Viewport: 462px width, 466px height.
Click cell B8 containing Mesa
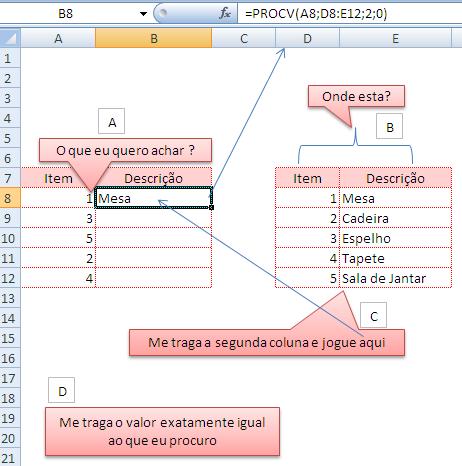pyautogui.click(x=154, y=198)
